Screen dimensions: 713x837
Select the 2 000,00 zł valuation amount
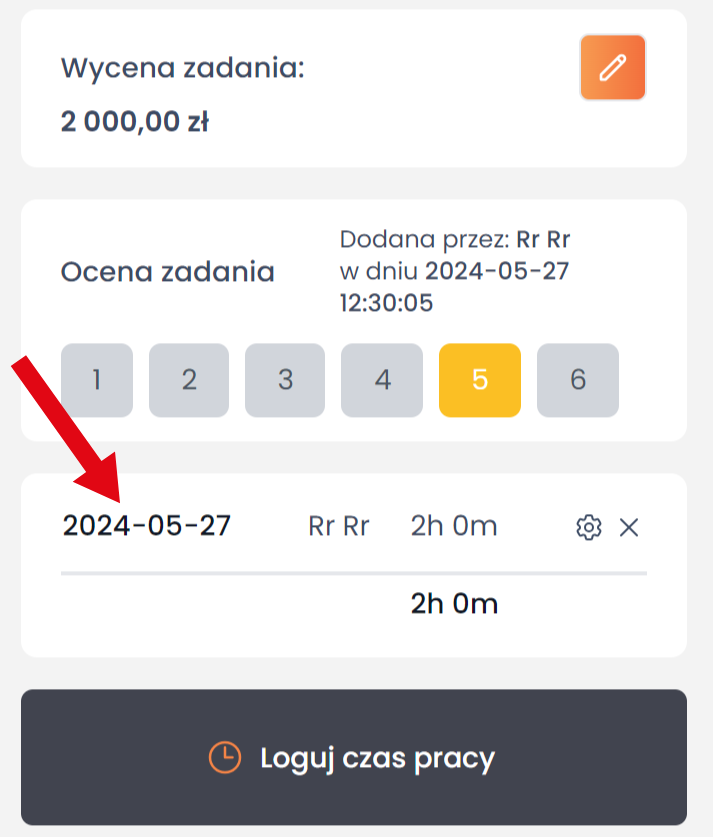click(134, 122)
